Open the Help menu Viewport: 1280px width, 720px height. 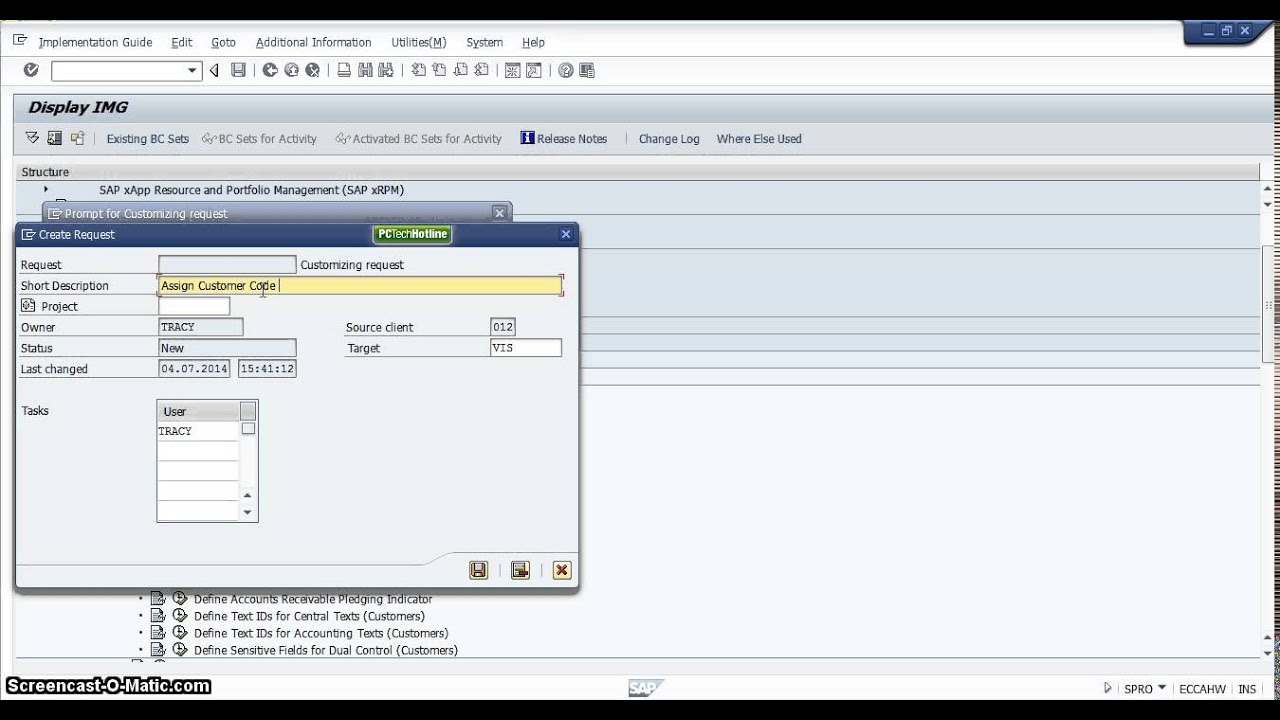point(533,42)
